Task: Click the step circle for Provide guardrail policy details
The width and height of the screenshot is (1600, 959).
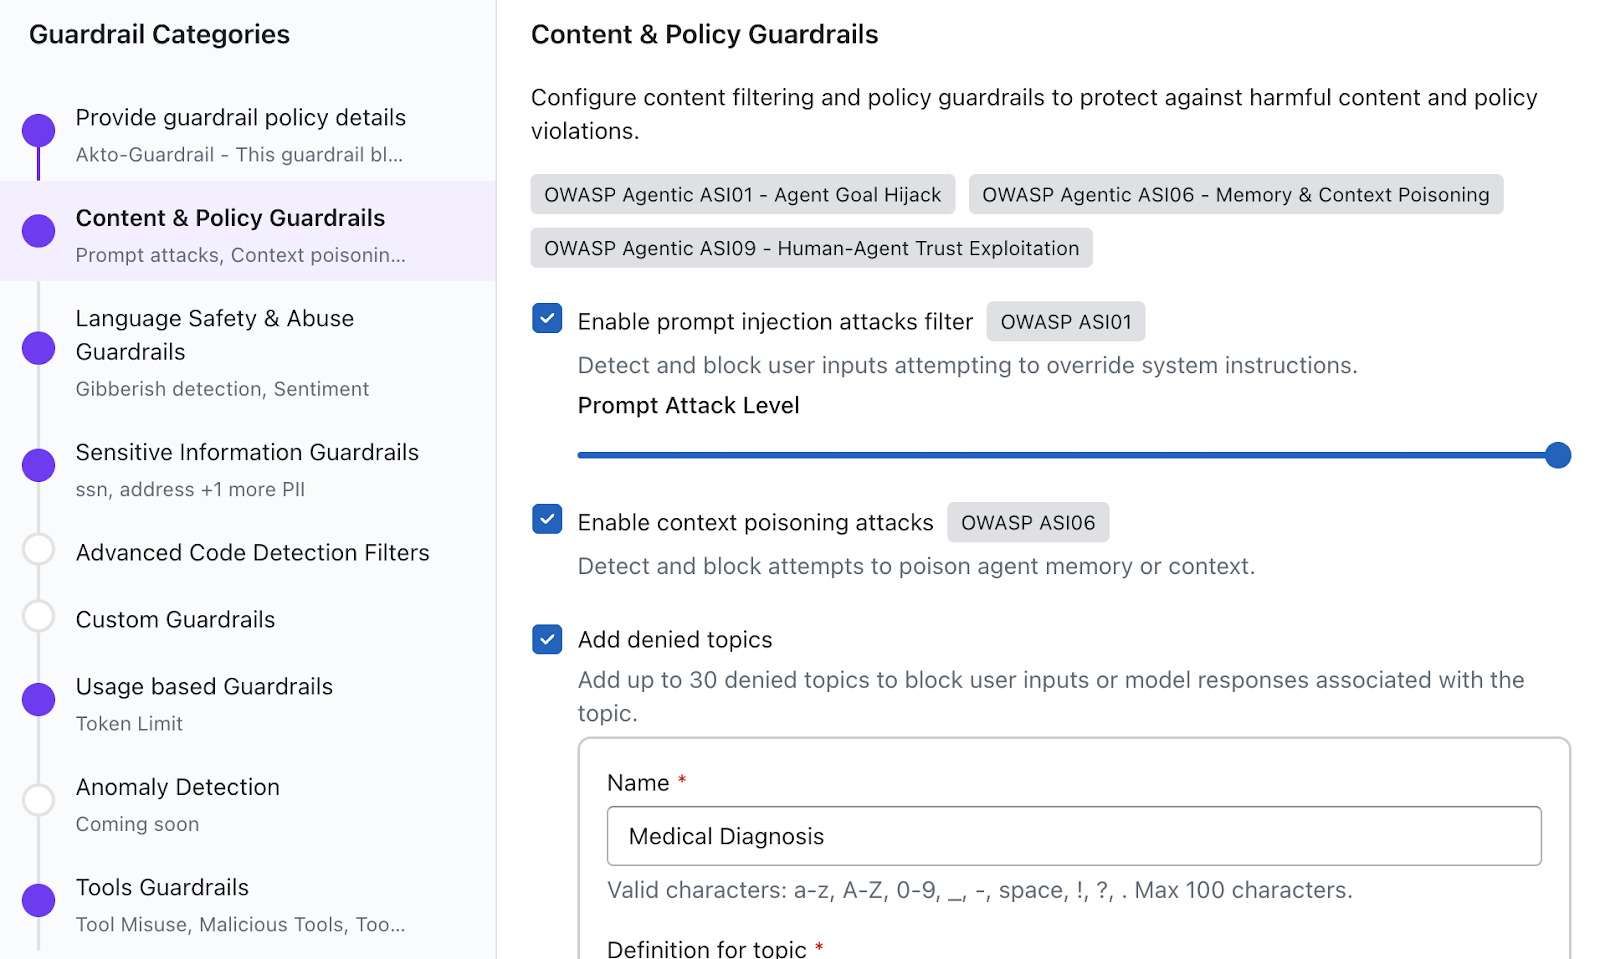Action: pyautogui.click(x=39, y=130)
